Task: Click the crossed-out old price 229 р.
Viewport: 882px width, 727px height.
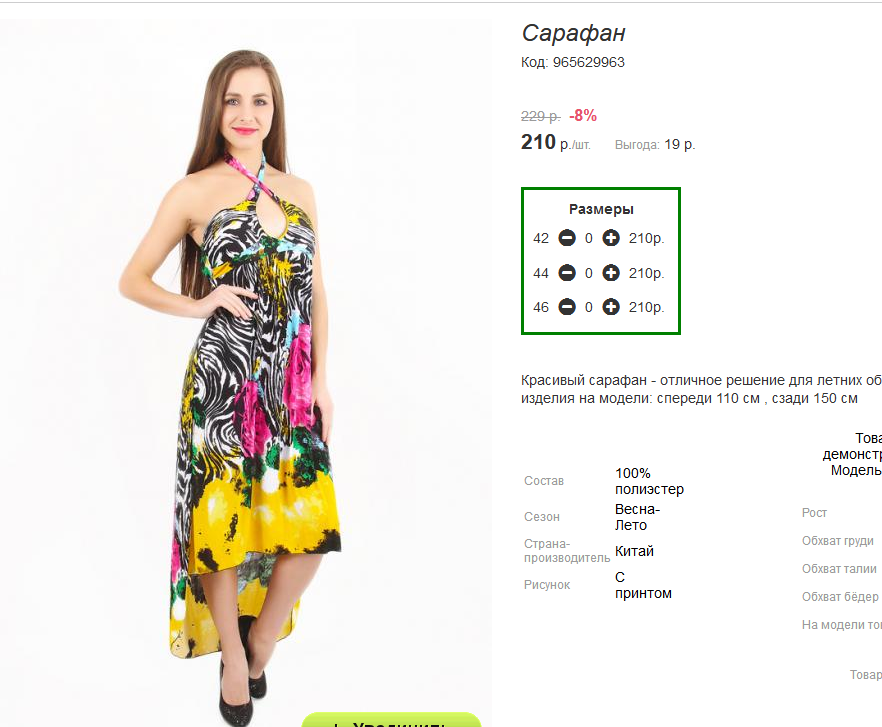Action: [x=540, y=116]
